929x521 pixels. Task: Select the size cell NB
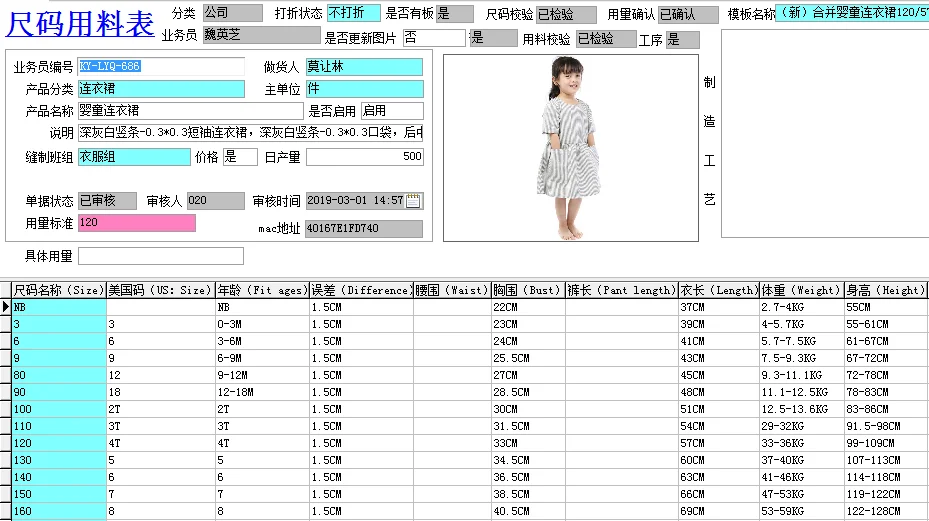click(59, 307)
